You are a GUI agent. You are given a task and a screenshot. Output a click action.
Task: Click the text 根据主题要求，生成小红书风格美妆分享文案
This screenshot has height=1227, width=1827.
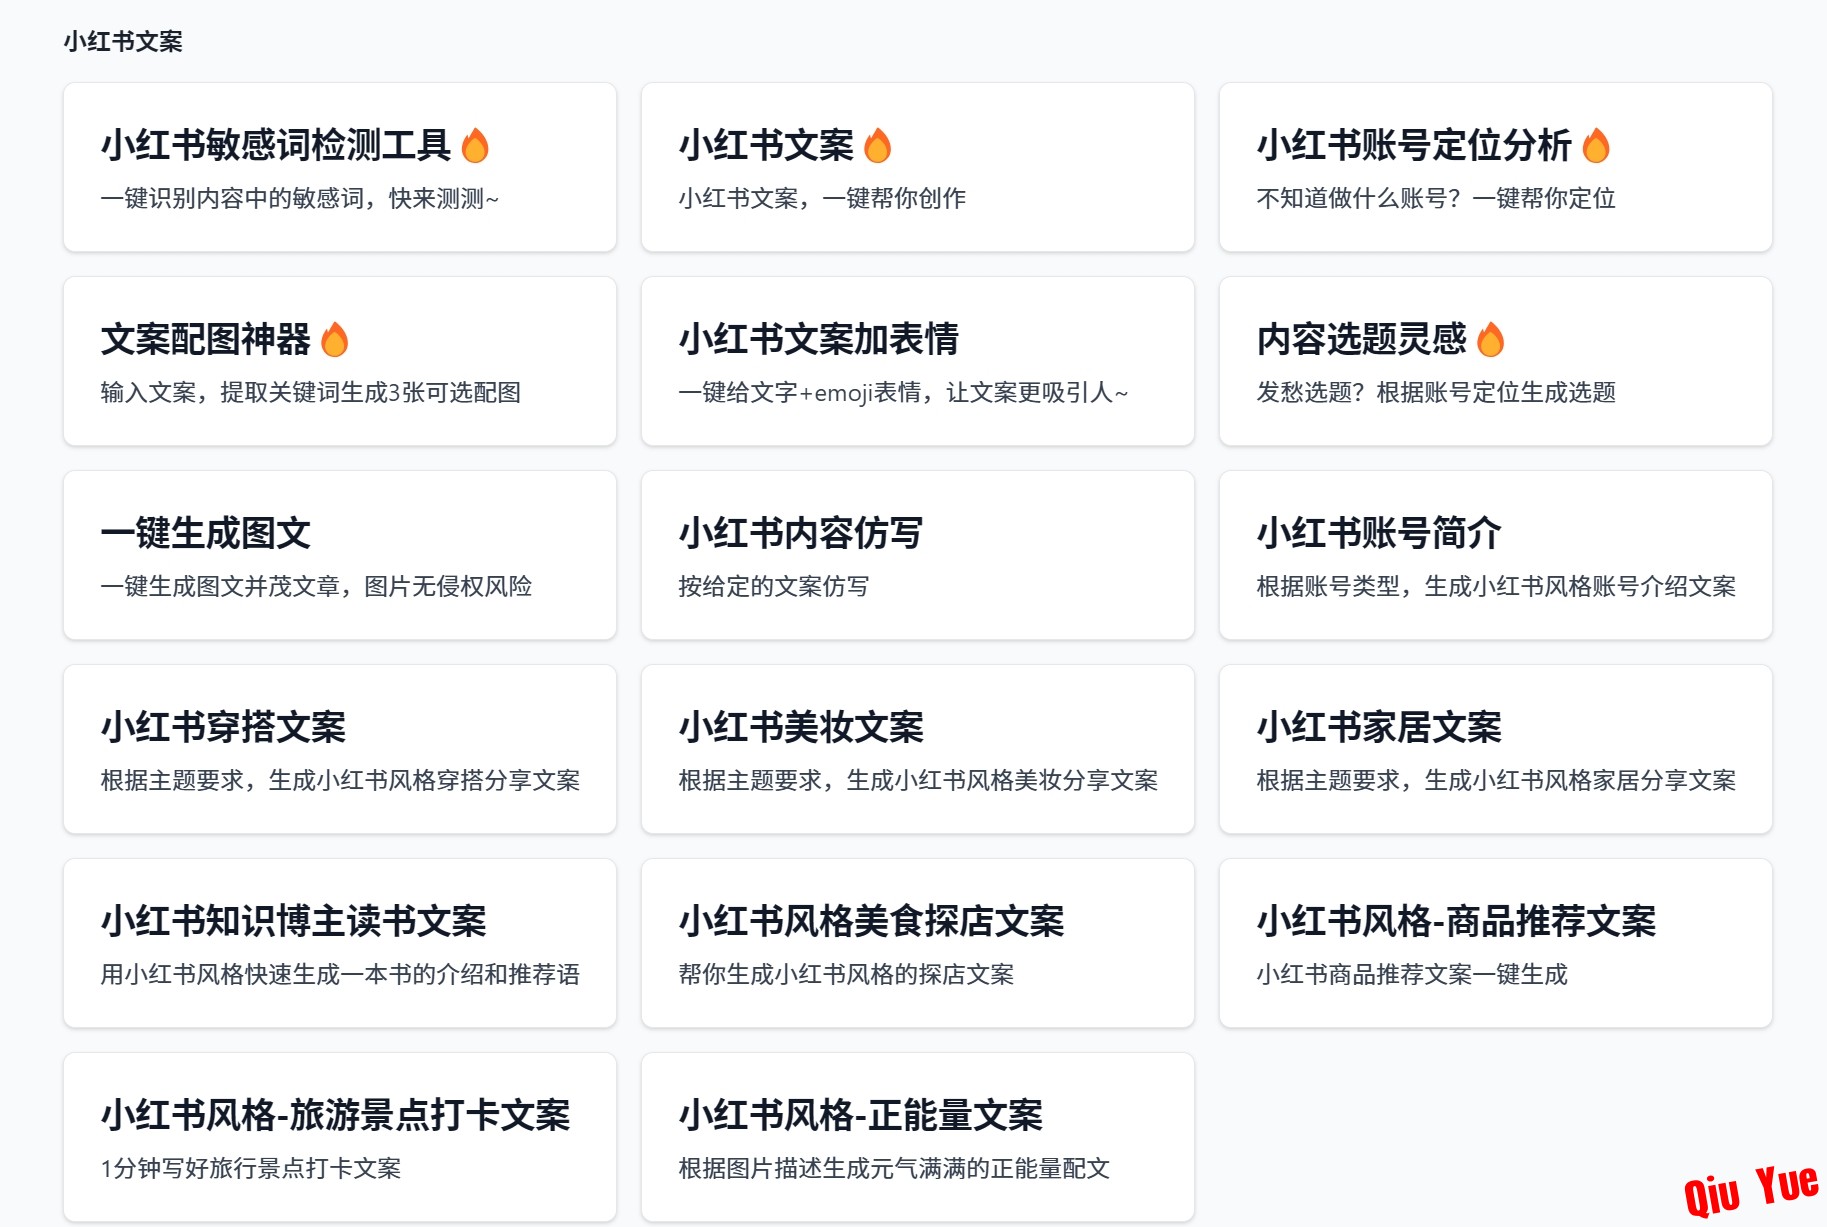point(918,780)
